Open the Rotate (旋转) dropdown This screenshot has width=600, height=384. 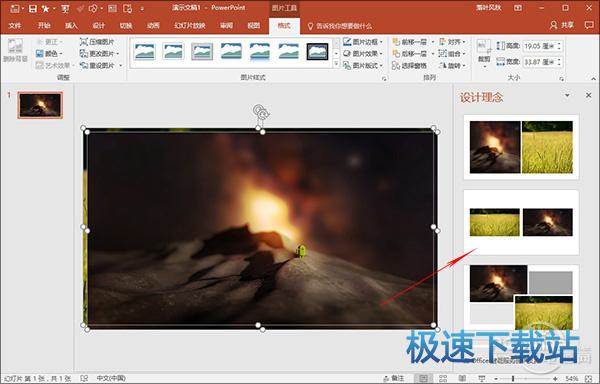pyautogui.click(x=452, y=65)
